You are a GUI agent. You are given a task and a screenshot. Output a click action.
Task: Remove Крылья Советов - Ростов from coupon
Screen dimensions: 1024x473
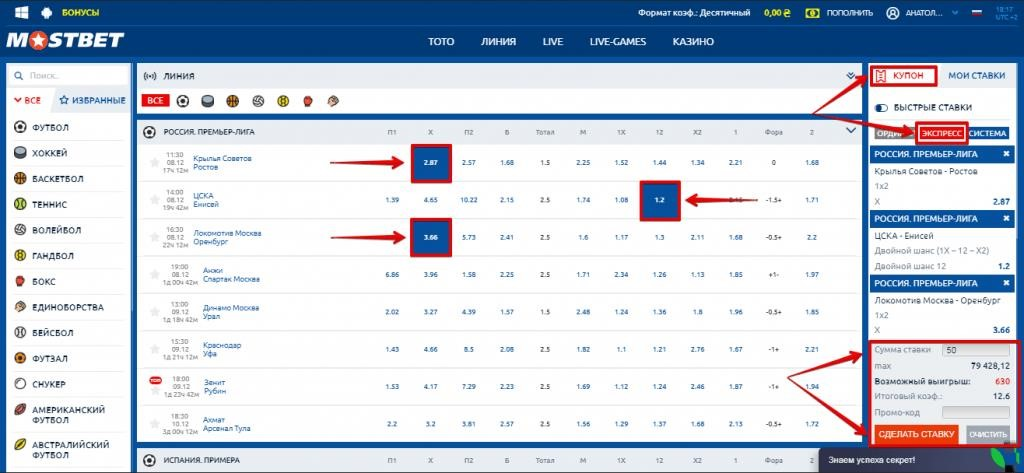point(1006,154)
